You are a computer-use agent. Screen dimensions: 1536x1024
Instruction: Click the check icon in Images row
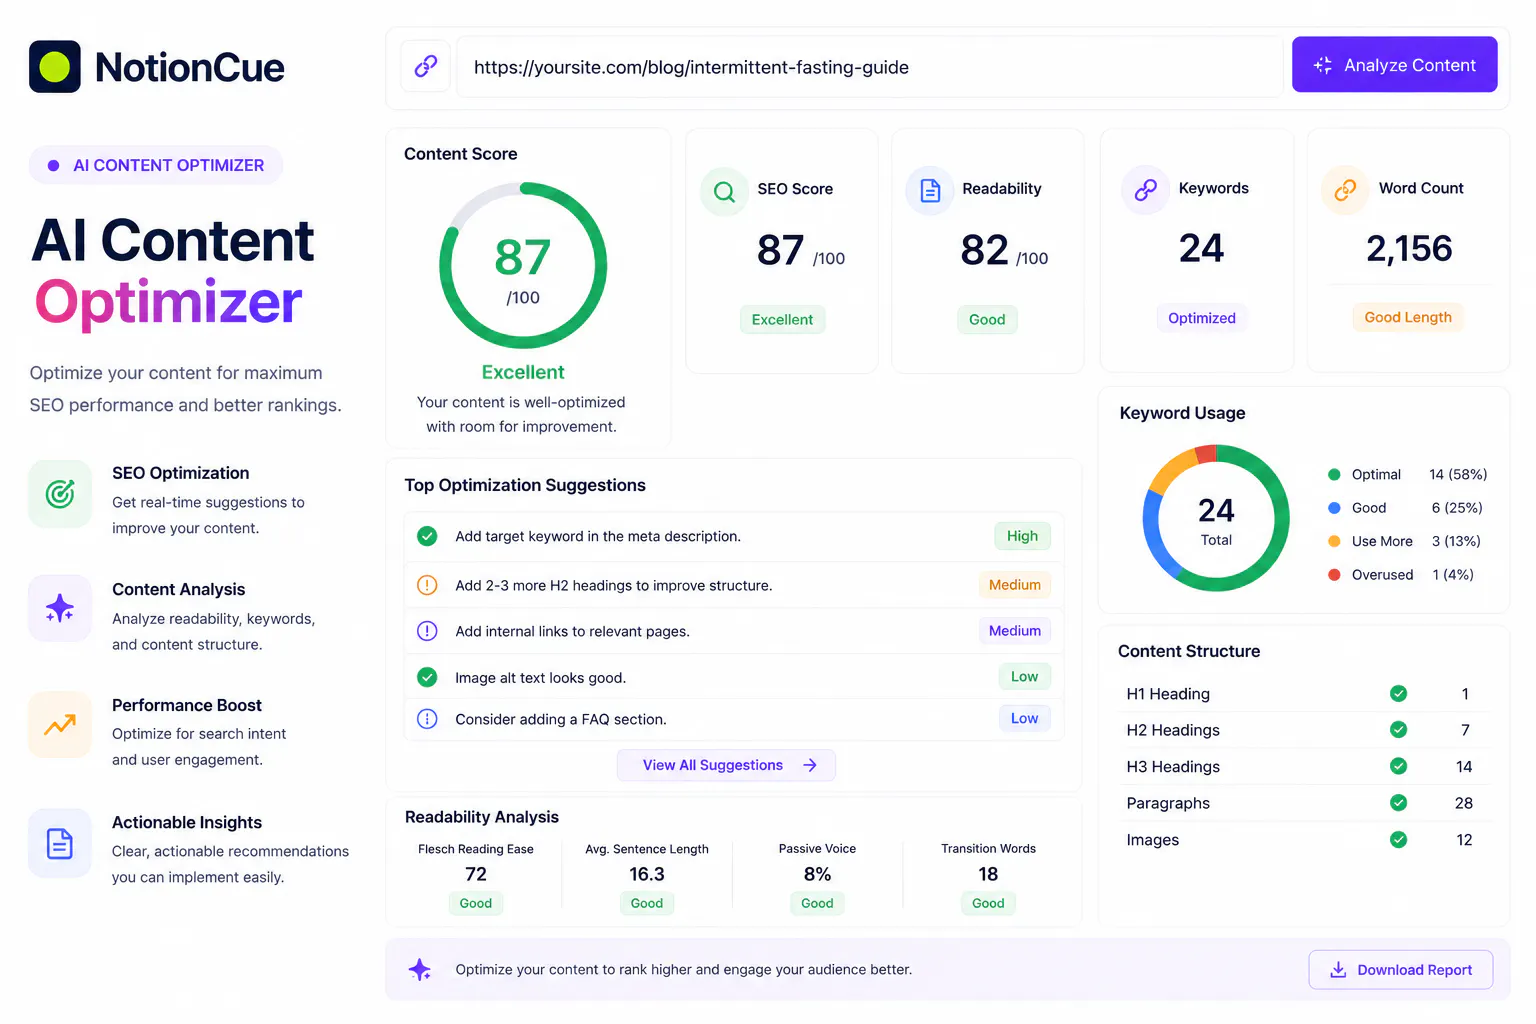click(x=1399, y=840)
